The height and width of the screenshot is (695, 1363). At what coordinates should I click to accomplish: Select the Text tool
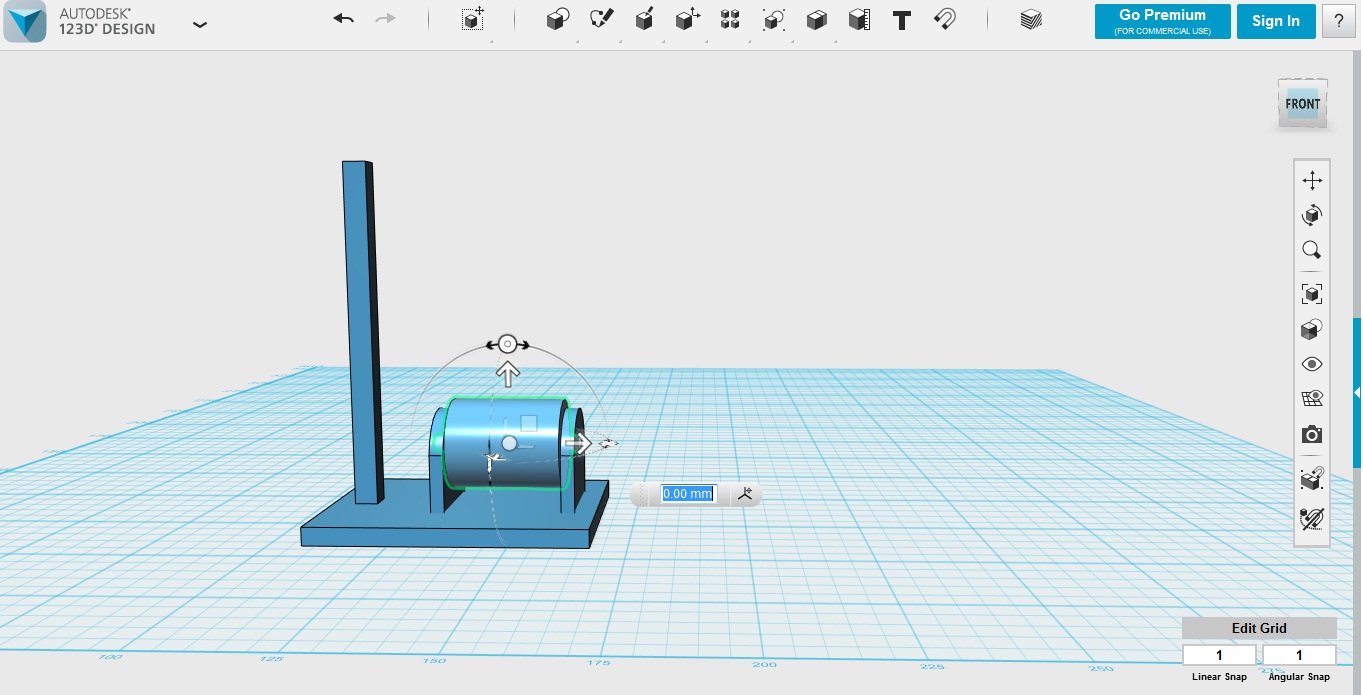coord(902,20)
